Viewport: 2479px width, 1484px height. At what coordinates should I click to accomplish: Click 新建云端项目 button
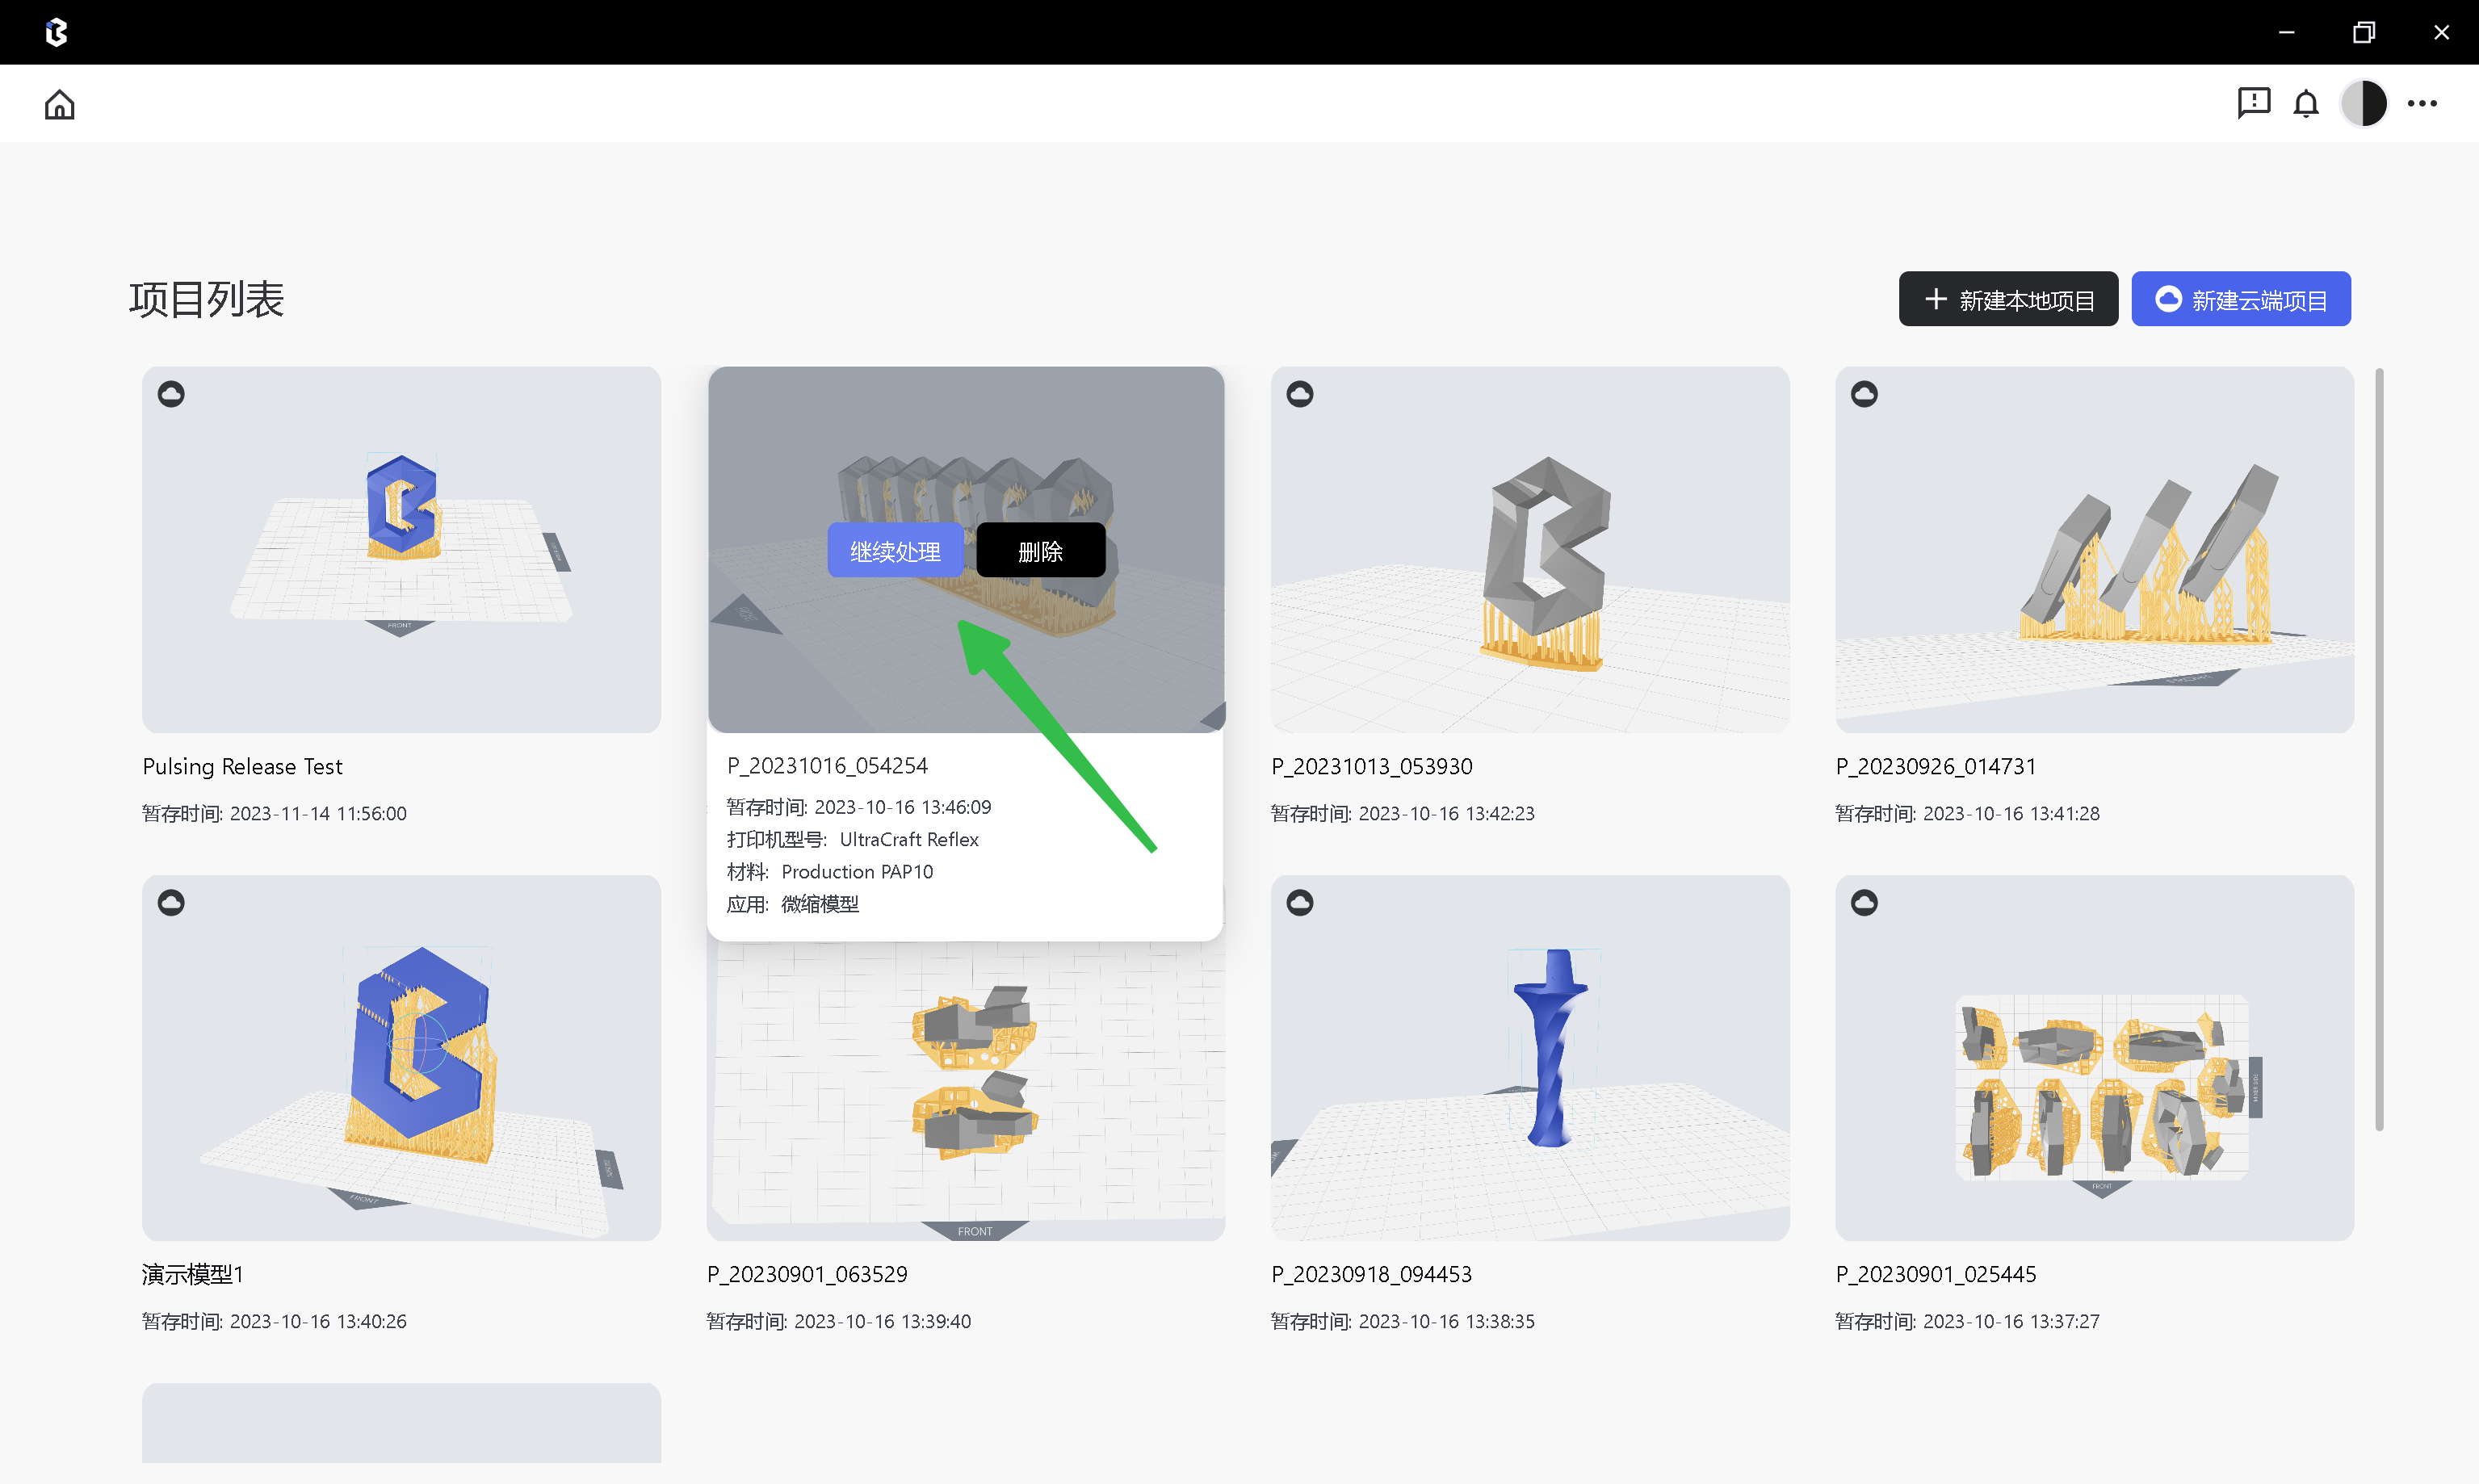click(x=2240, y=299)
